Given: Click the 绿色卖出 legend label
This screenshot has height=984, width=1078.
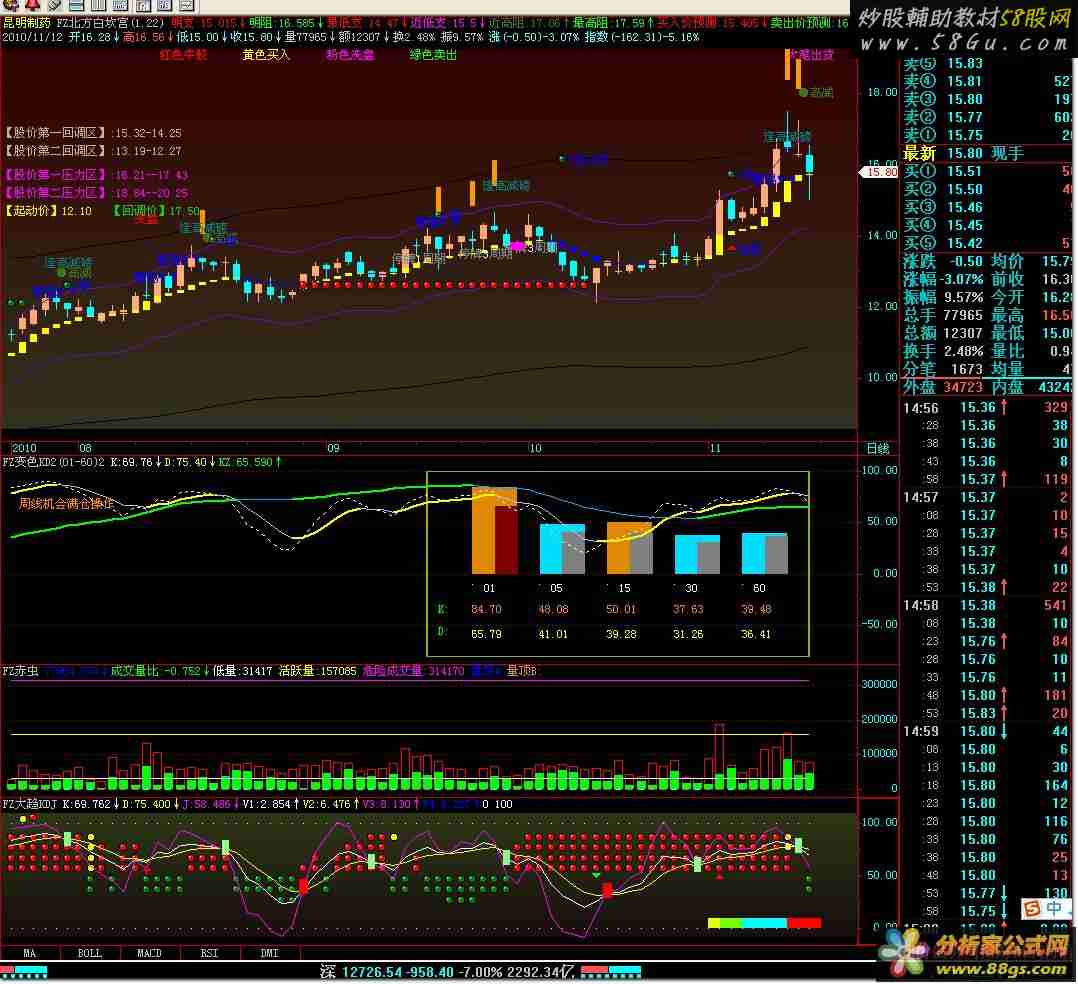Looking at the screenshot, I should (x=433, y=54).
